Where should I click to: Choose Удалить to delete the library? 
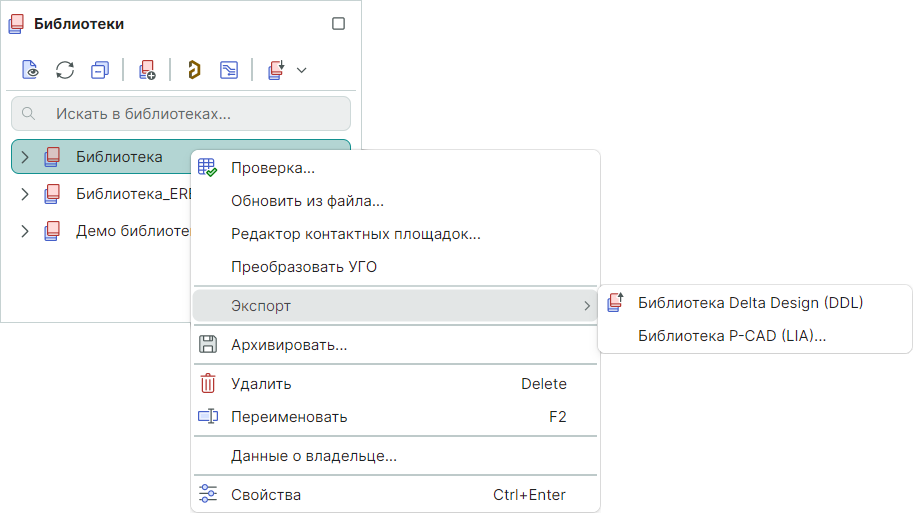tap(261, 384)
